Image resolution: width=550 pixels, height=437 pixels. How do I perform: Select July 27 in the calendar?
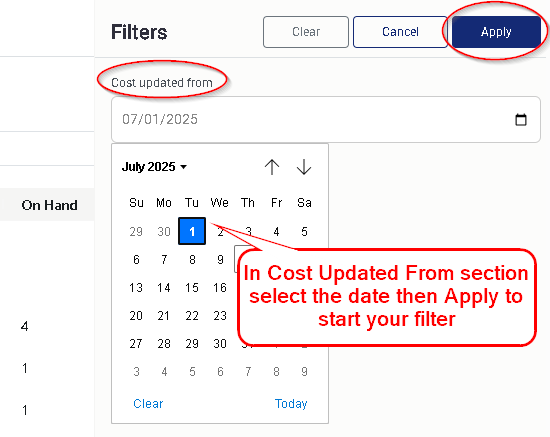(x=136, y=344)
